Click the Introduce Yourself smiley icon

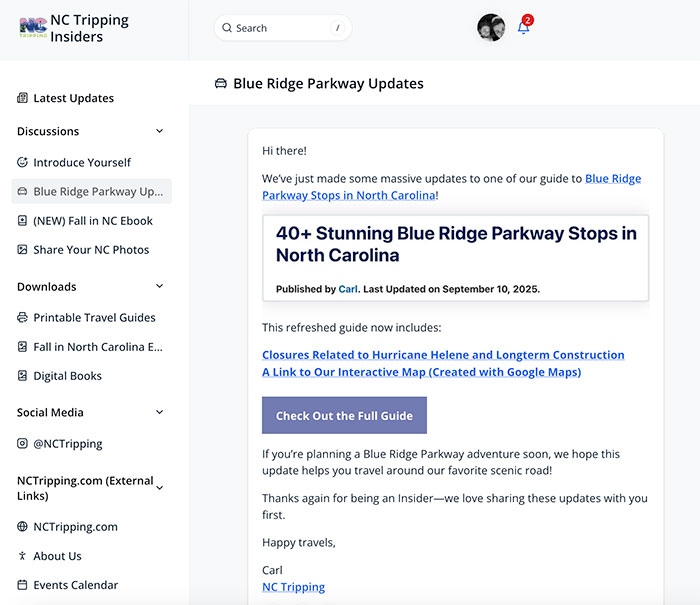[x=22, y=162]
